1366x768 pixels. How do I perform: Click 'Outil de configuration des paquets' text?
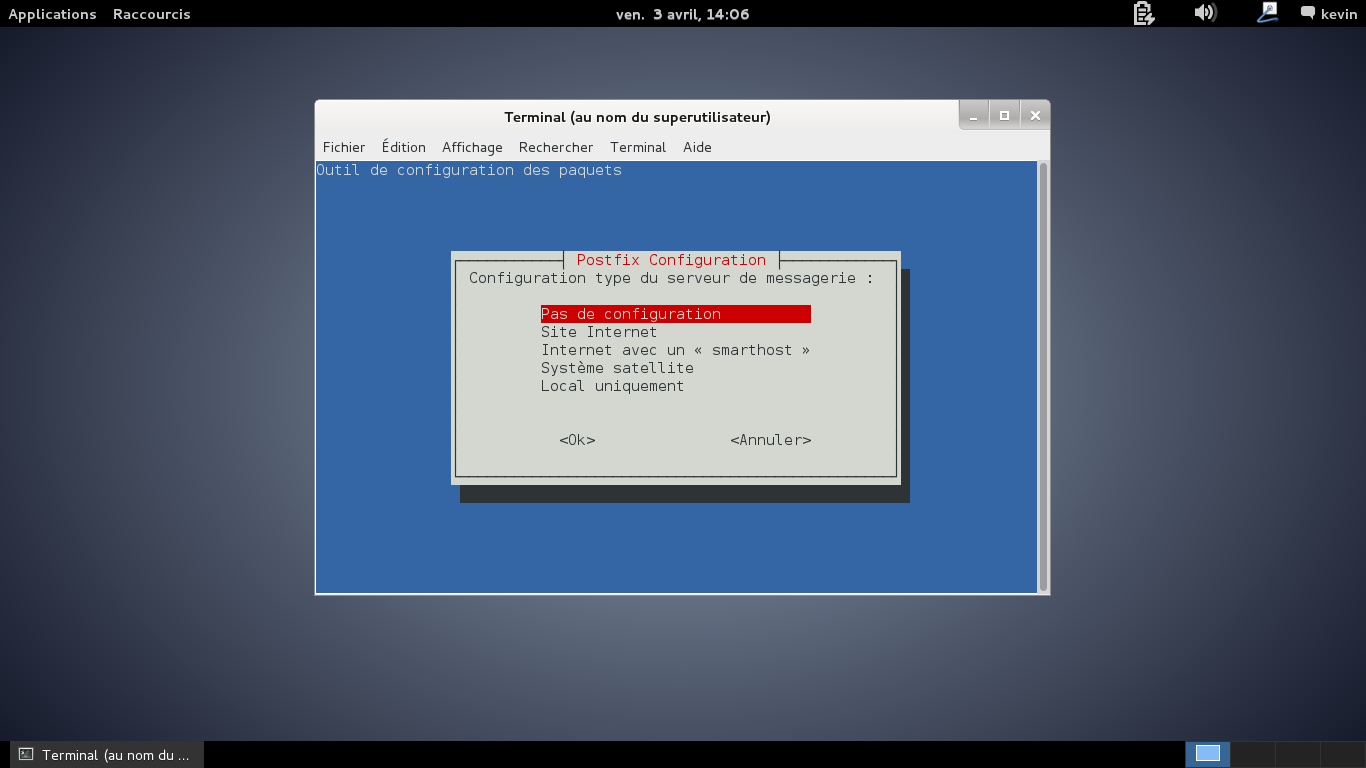click(469, 170)
